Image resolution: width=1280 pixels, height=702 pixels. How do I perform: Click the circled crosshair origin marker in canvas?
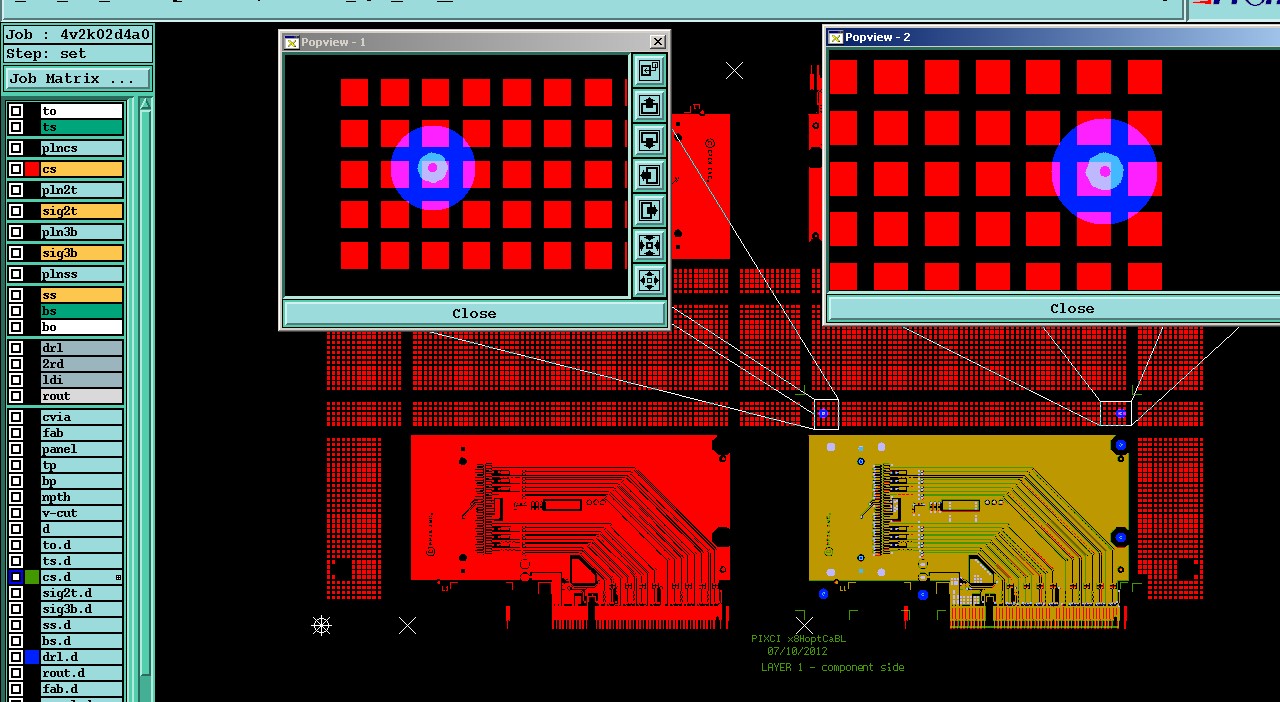[321, 625]
